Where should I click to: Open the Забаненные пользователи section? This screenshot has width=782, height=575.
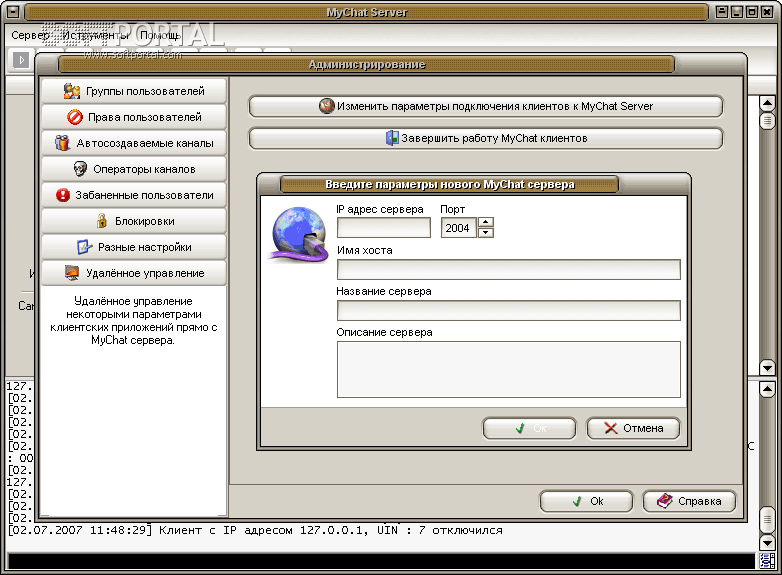tap(134, 195)
